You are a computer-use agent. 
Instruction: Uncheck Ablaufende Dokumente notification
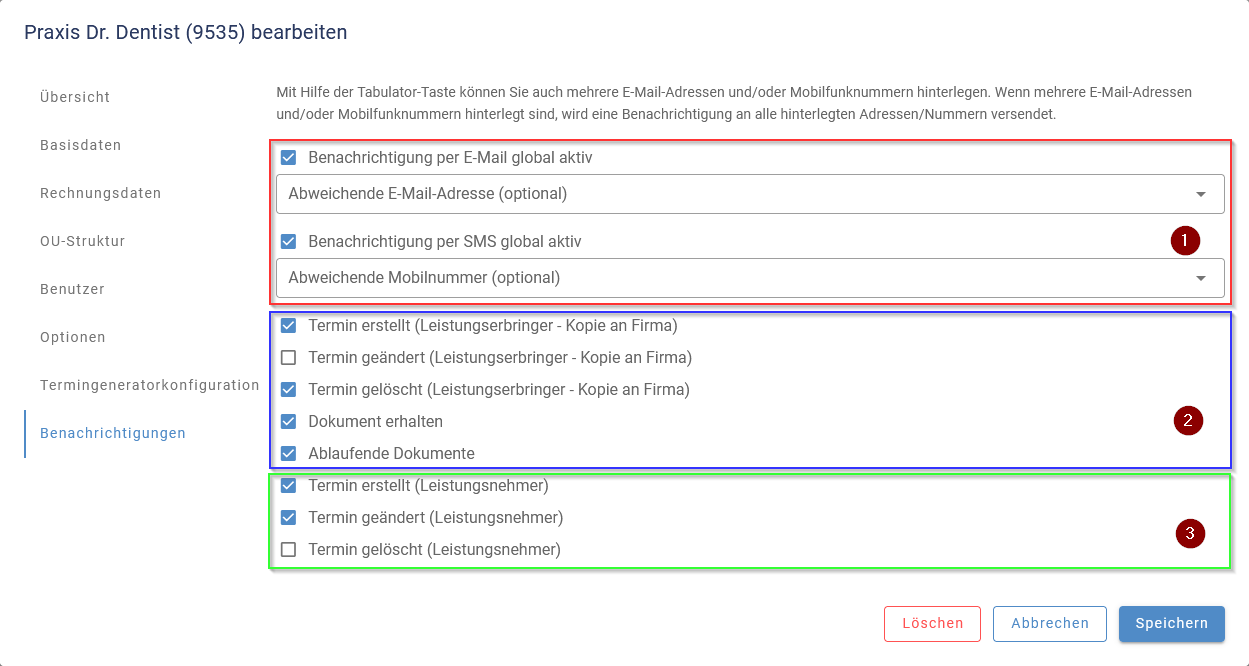(289, 454)
